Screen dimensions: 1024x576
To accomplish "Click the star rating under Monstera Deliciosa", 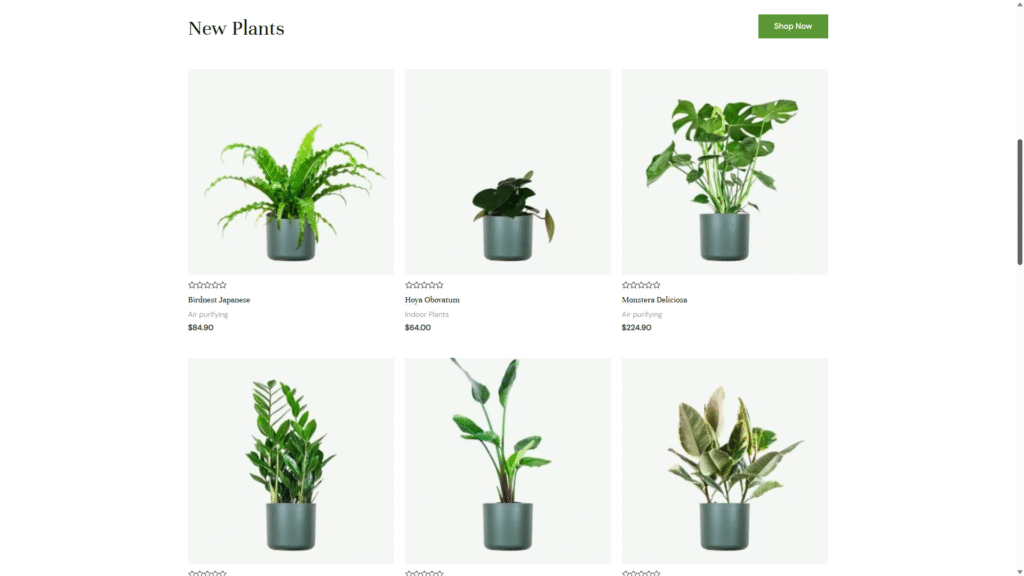I will tap(641, 285).
